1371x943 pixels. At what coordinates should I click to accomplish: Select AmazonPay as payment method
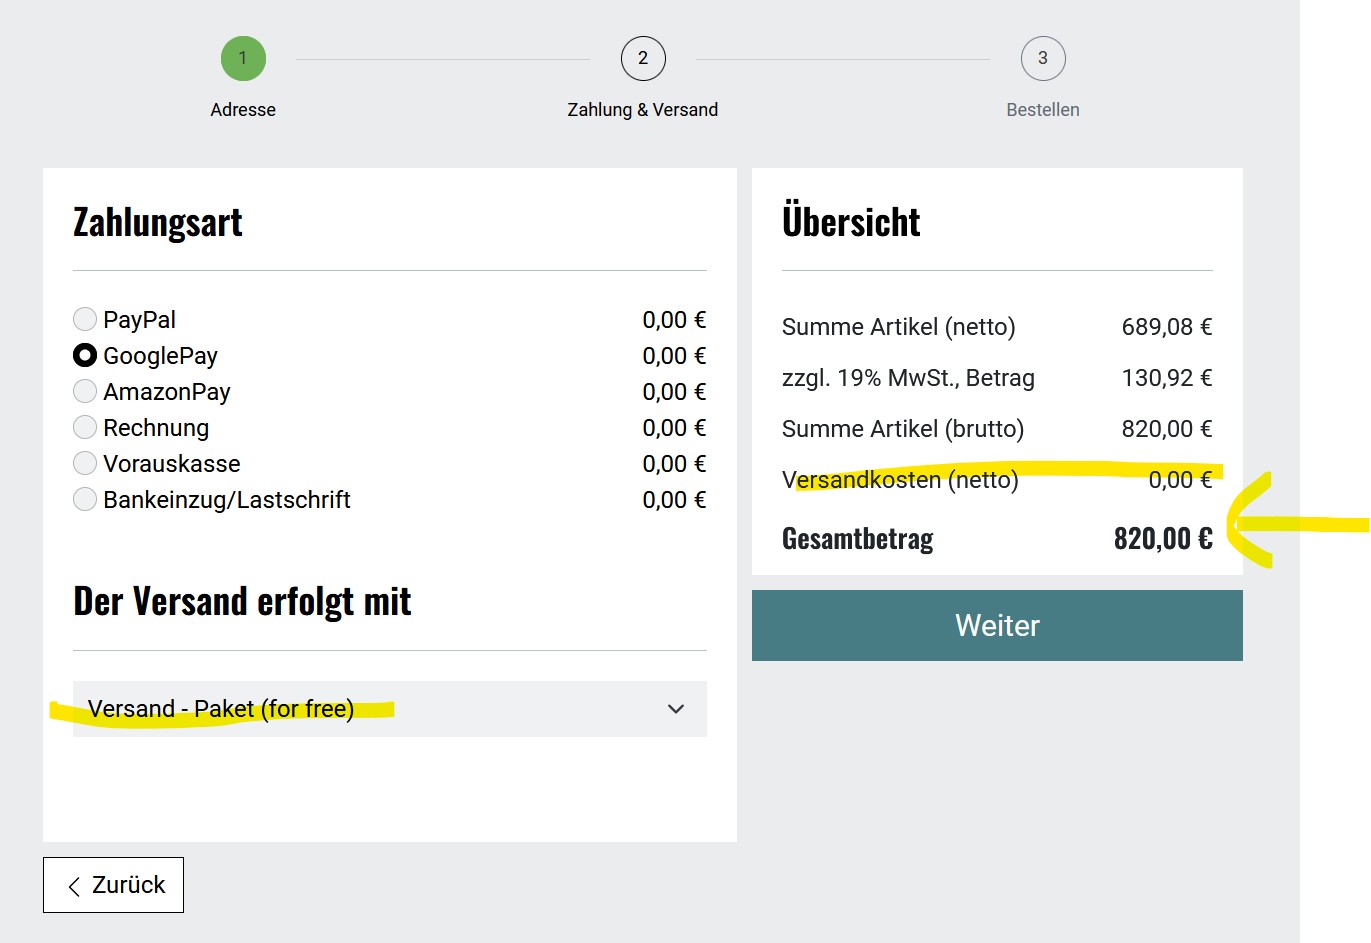(85, 391)
